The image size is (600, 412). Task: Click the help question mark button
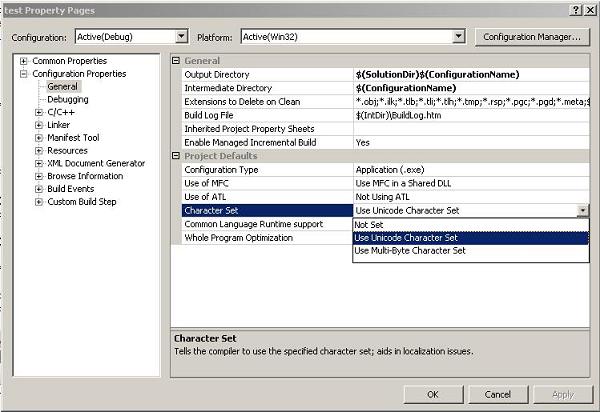pos(576,9)
